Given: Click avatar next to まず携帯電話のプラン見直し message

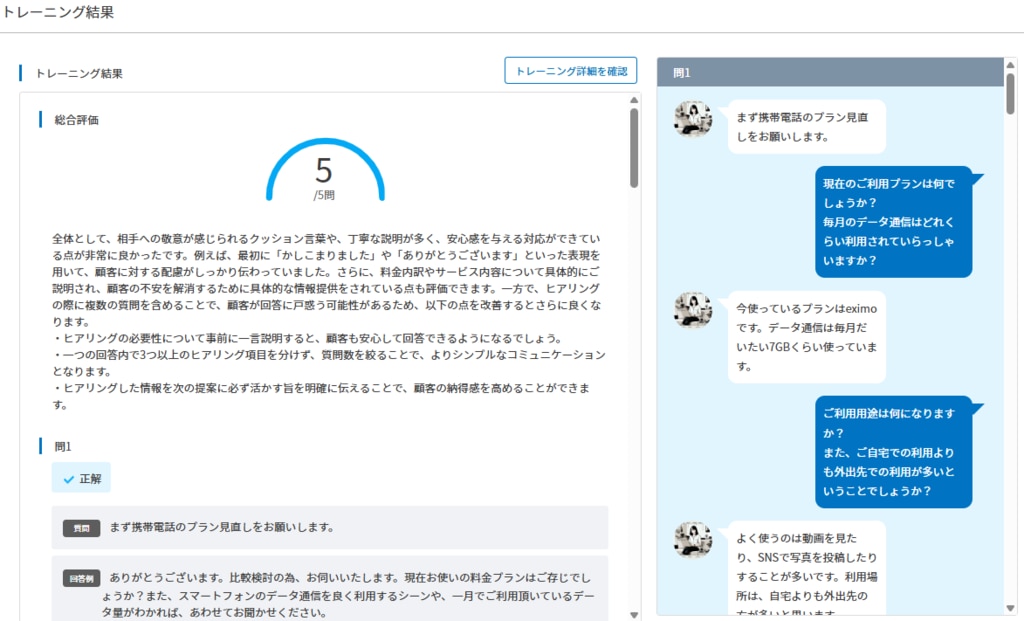Looking at the screenshot, I should (x=693, y=119).
